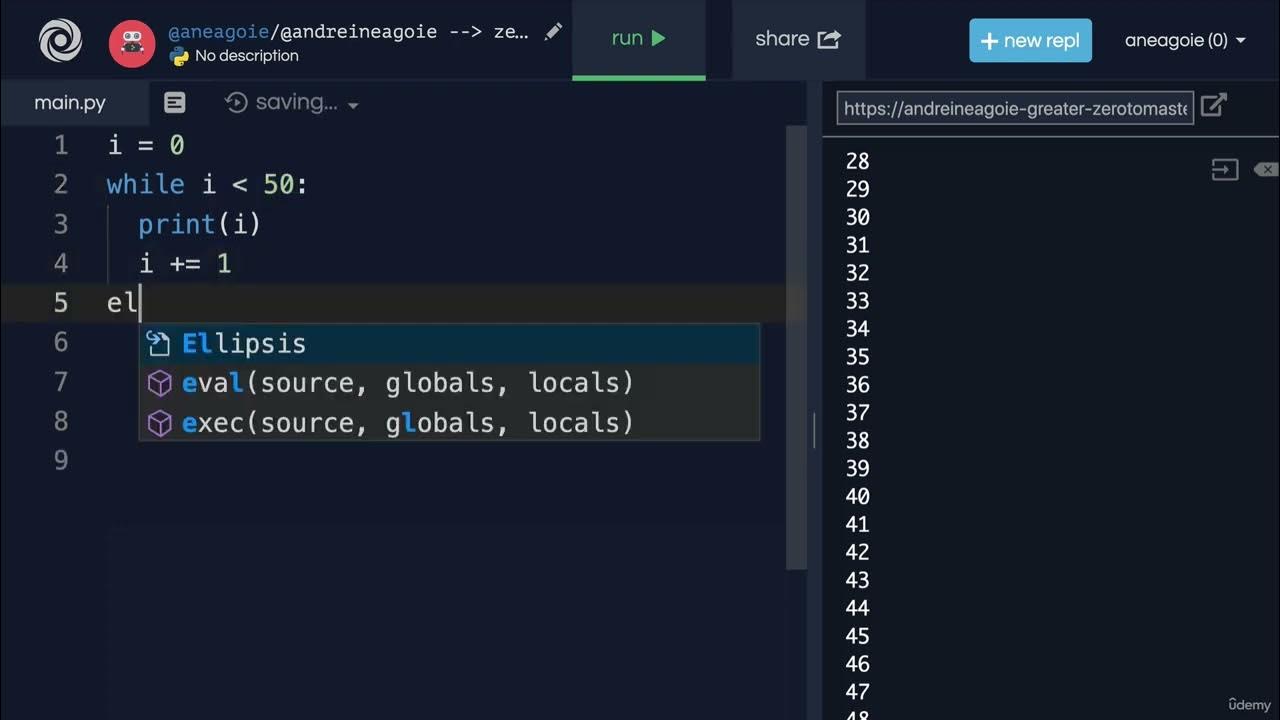
Task: Click the history icon next to saving
Action: click(x=236, y=102)
